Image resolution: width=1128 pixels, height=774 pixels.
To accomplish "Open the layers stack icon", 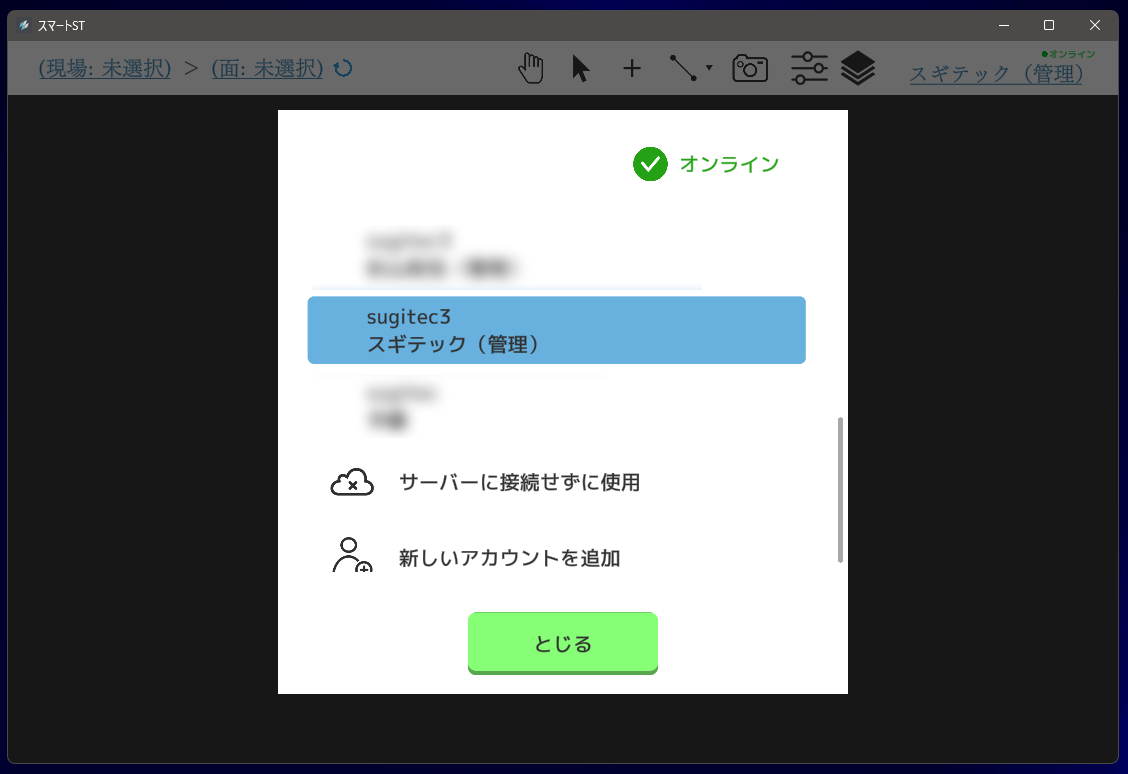I will (857, 68).
